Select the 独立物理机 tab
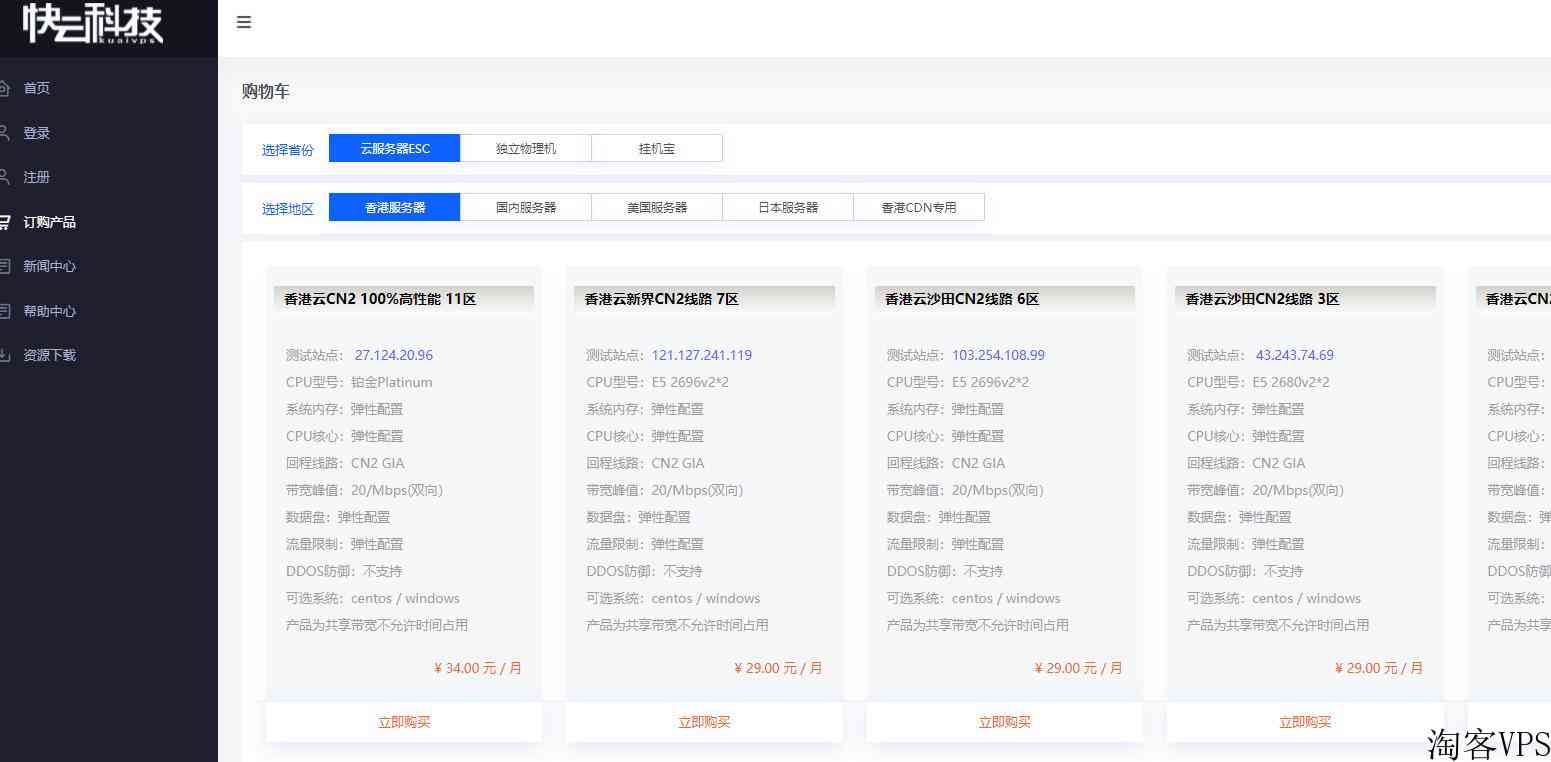Image resolution: width=1551 pixels, height=762 pixels. pos(526,148)
